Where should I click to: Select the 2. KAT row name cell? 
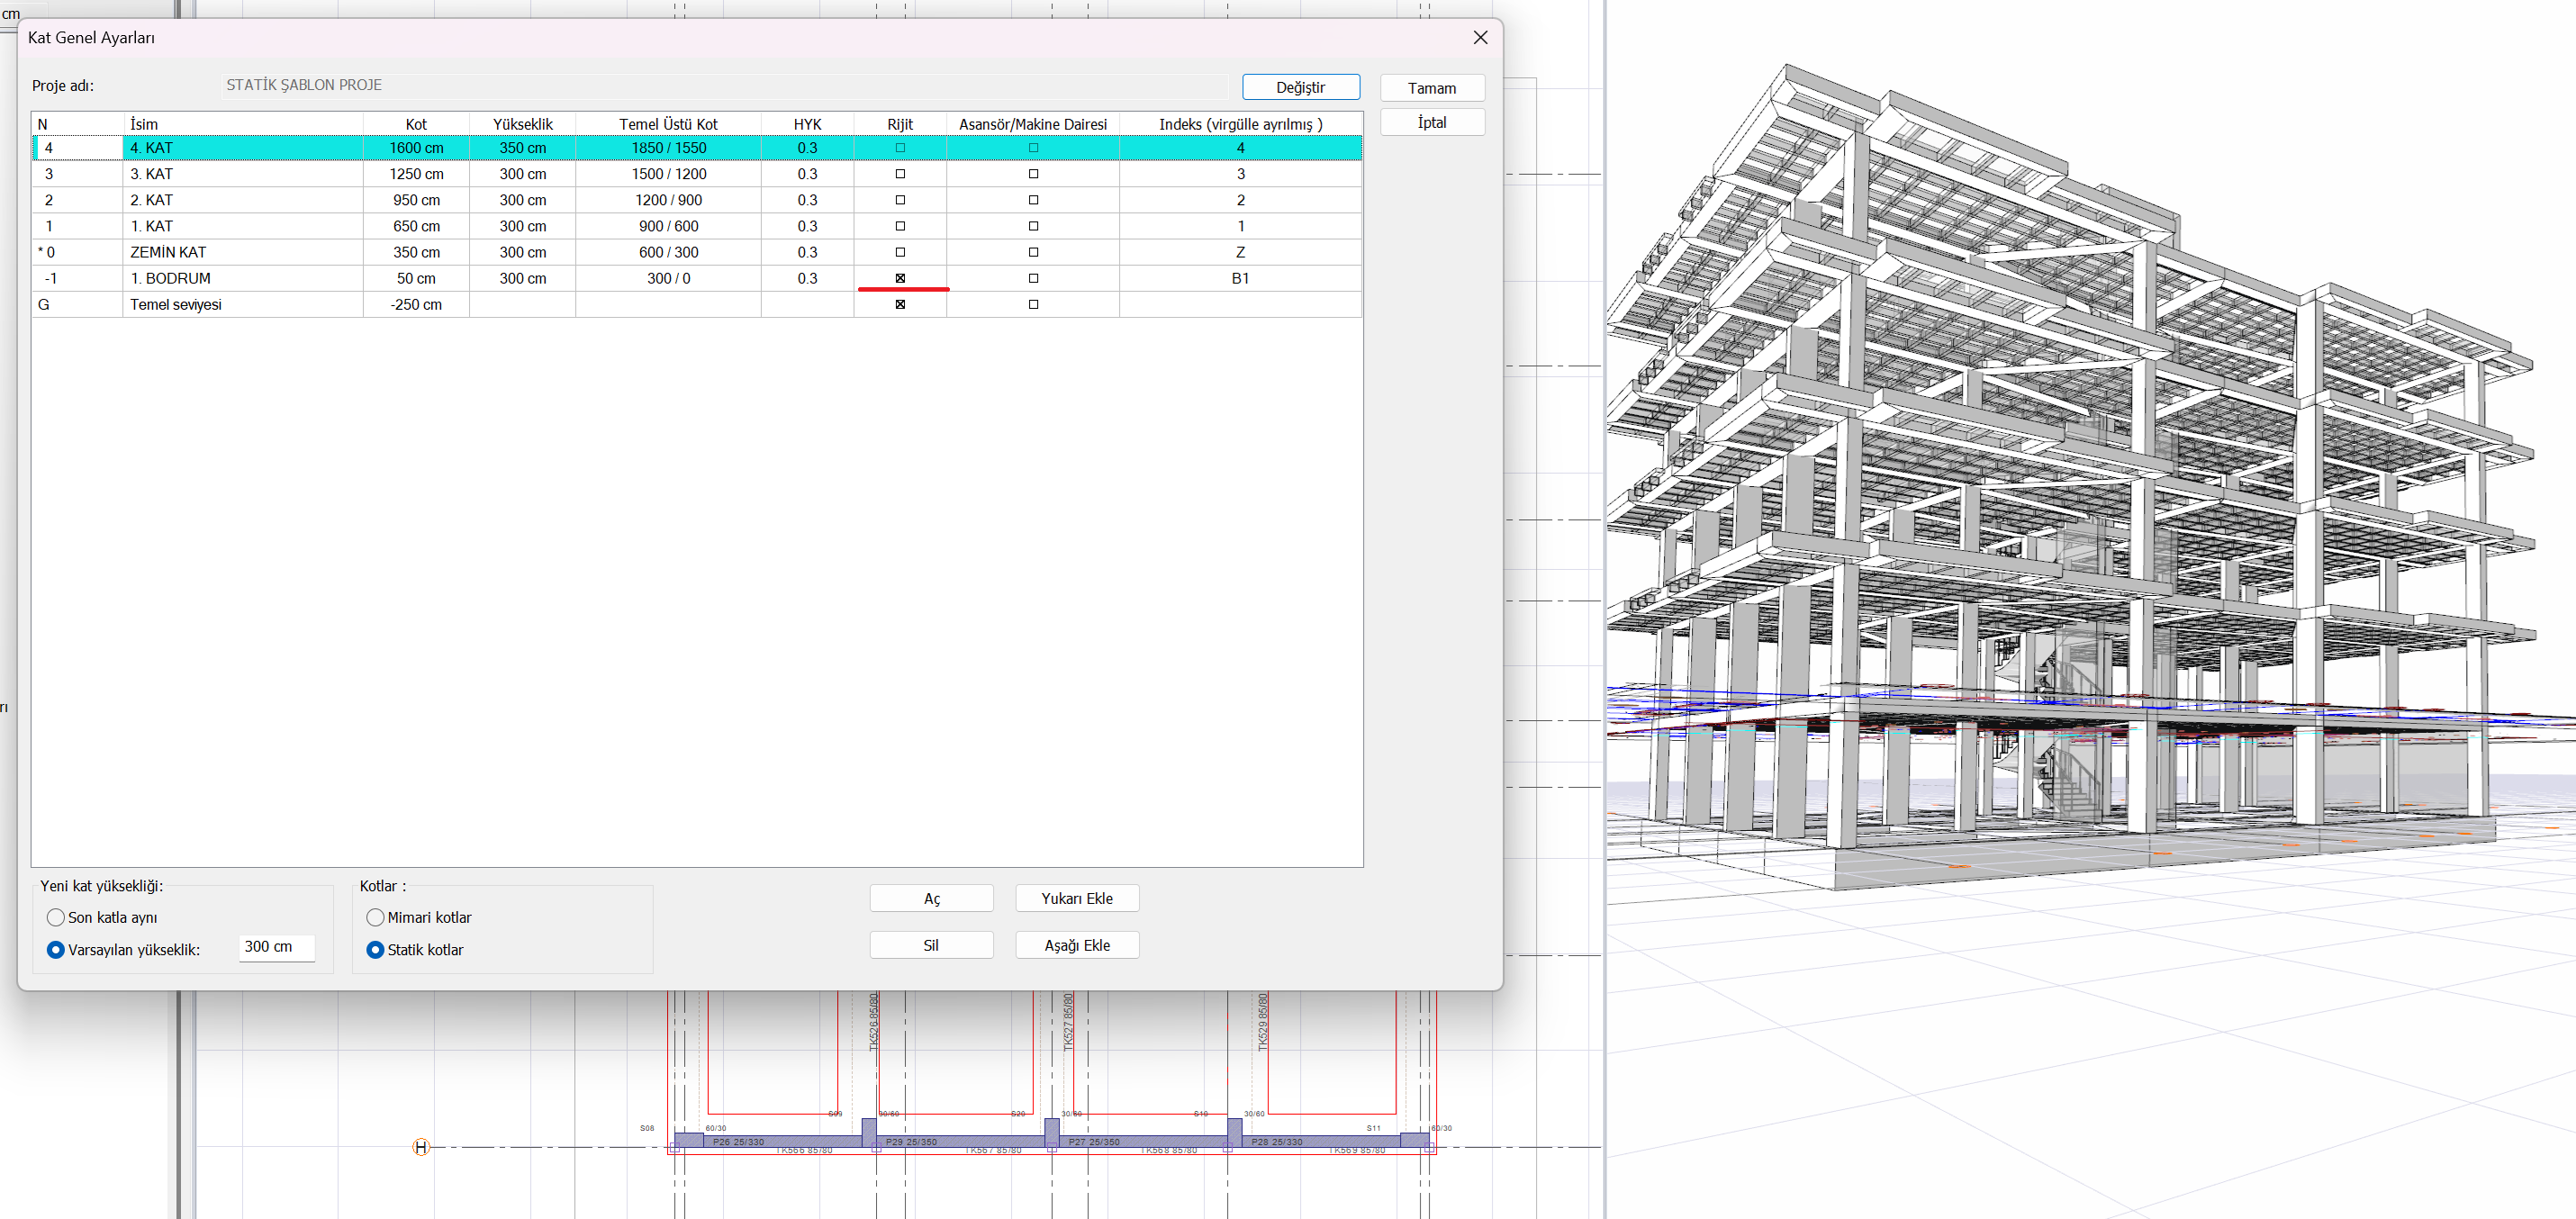pos(242,200)
